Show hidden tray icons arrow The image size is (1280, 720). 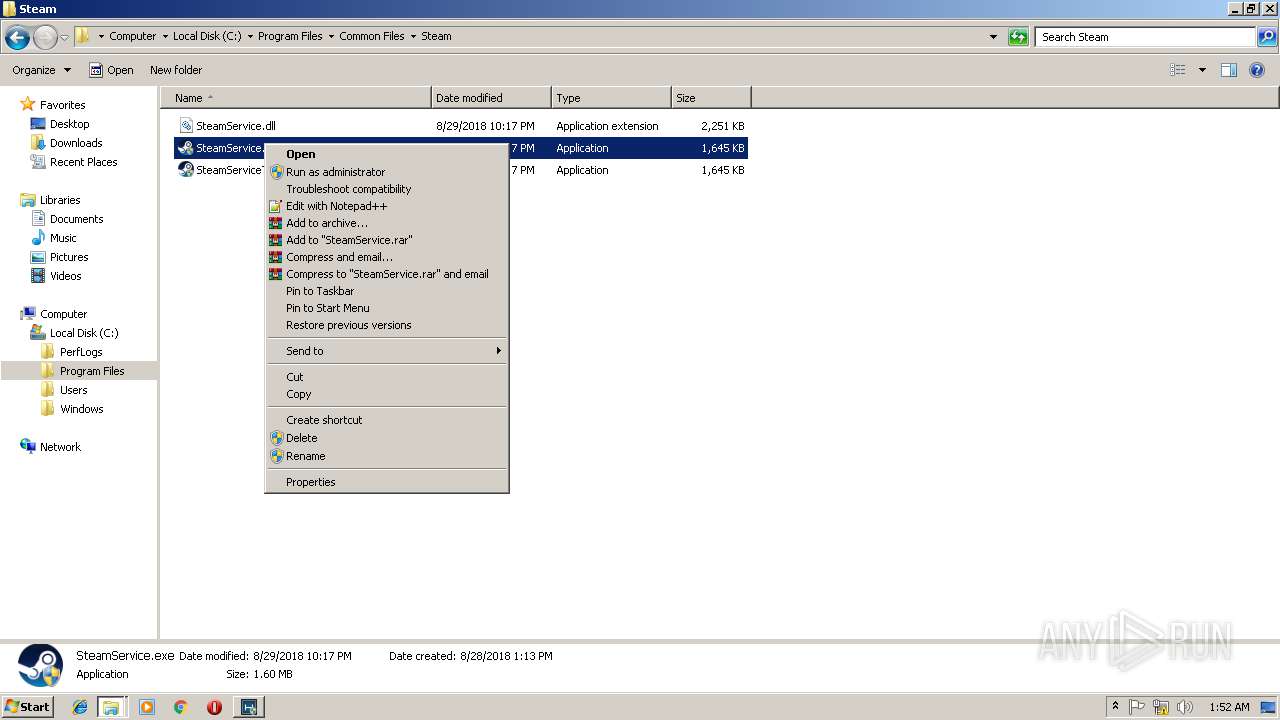coord(1116,707)
